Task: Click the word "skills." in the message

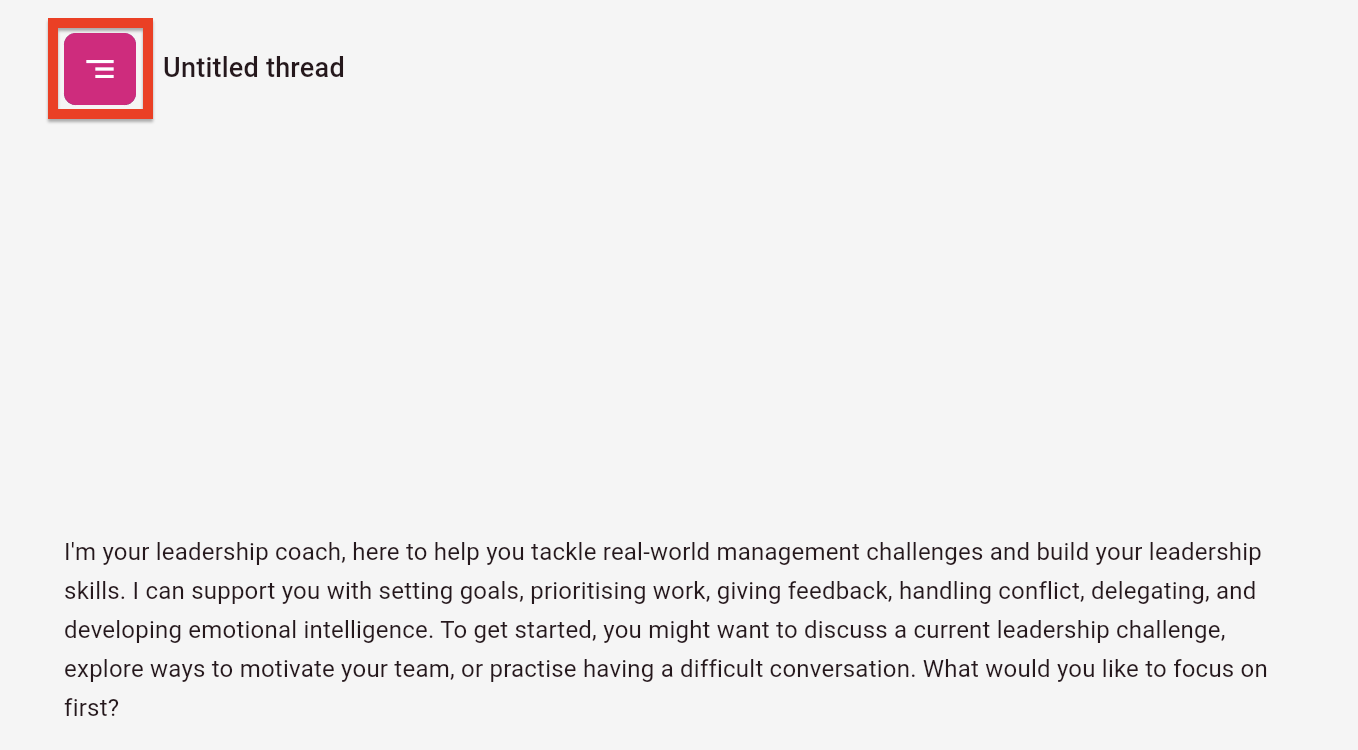Action: tap(94, 591)
